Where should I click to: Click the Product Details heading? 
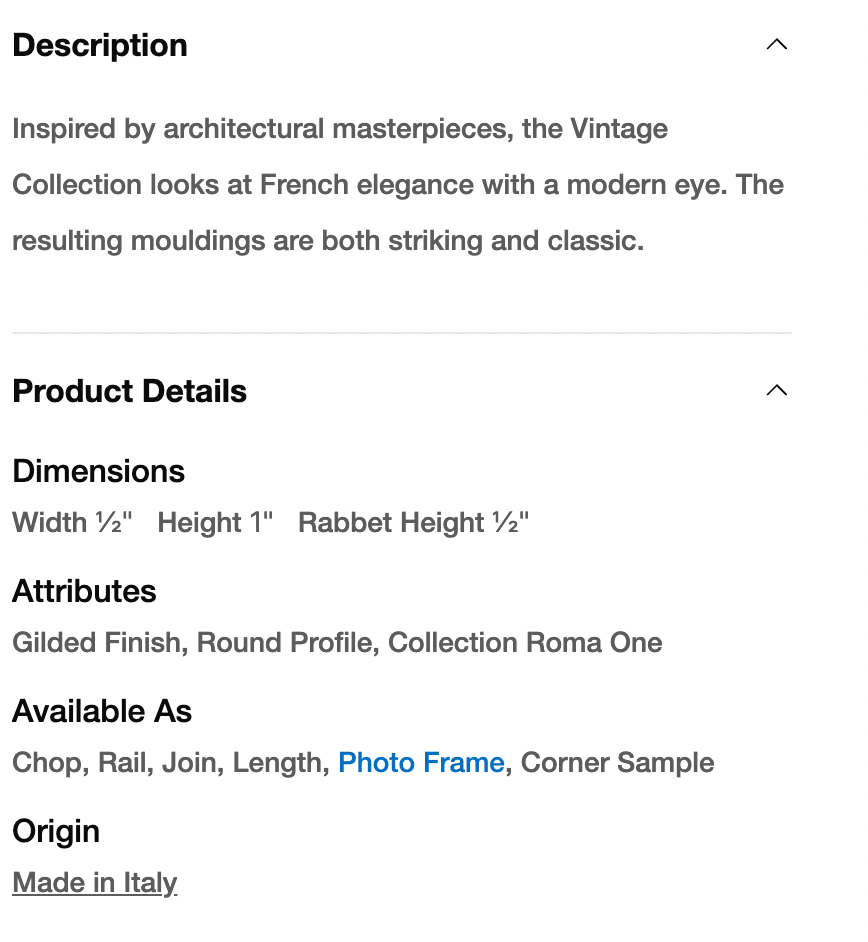(x=130, y=391)
